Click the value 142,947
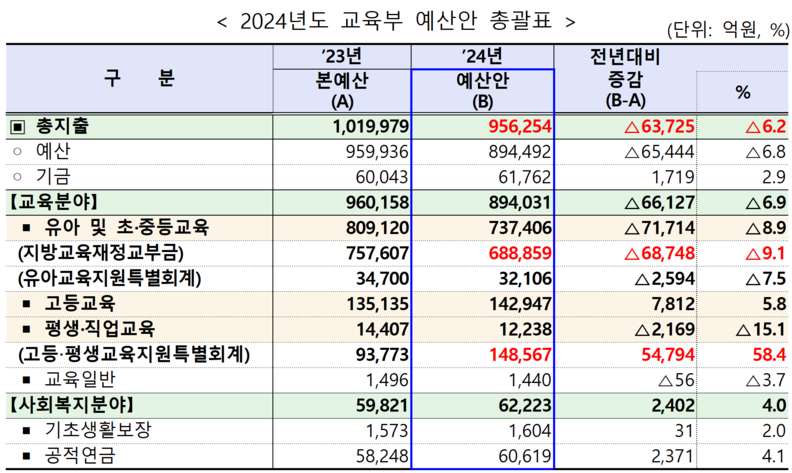The width and height of the screenshot is (792, 473). tap(520, 304)
